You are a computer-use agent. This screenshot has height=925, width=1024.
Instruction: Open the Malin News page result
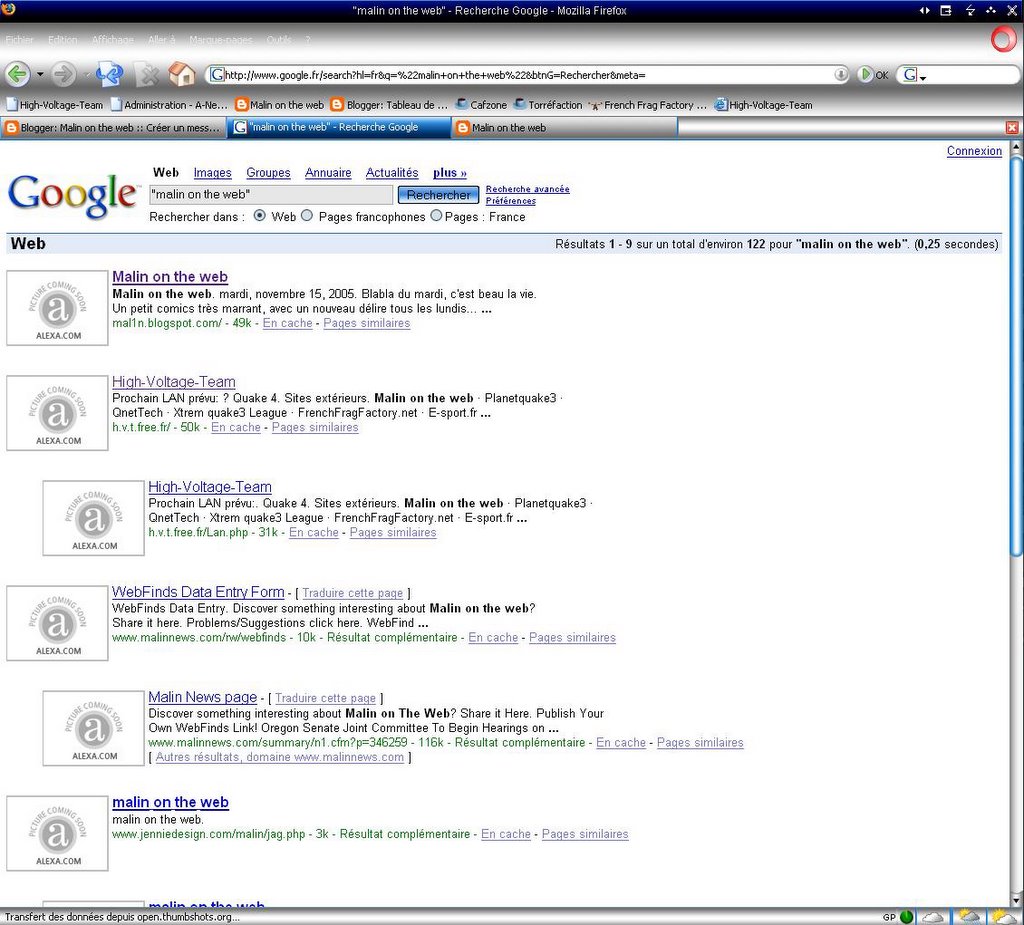[x=202, y=697]
